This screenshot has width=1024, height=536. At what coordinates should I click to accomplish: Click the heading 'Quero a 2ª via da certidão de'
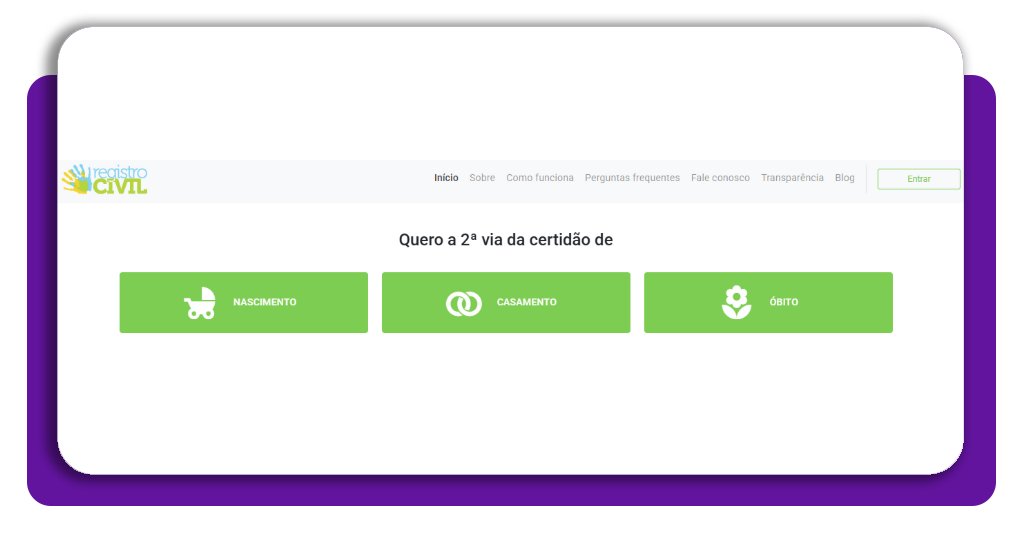point(505,240)
